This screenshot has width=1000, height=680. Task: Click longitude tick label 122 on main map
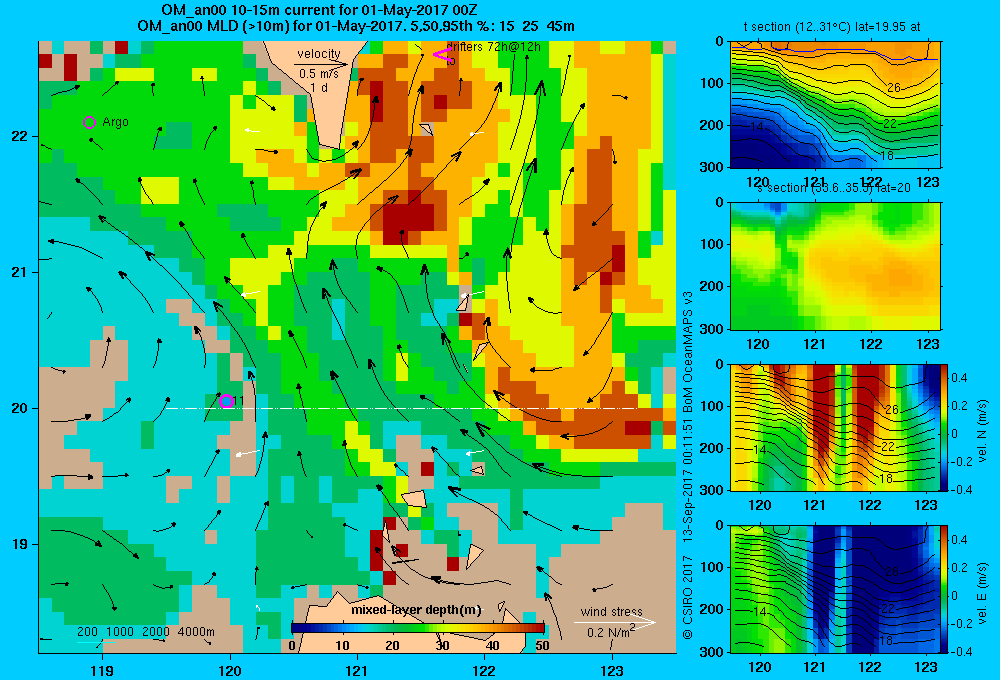484,670
